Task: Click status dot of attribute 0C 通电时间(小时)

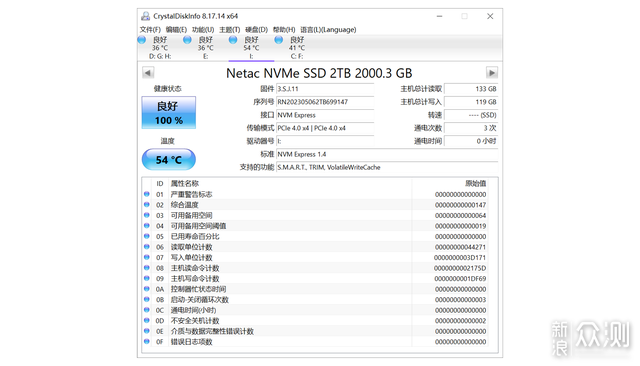Action: coord(147,310)
